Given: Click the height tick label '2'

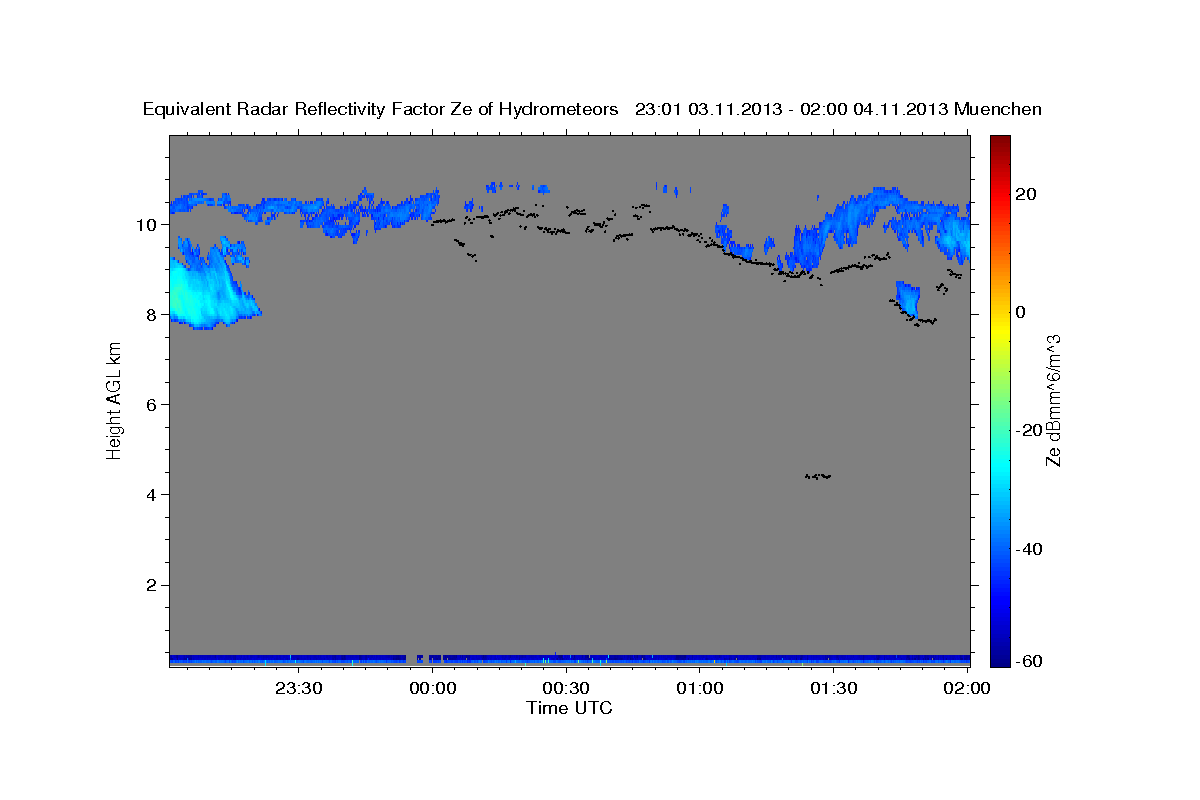Looking at the screenshot, I should pos(150,585).
